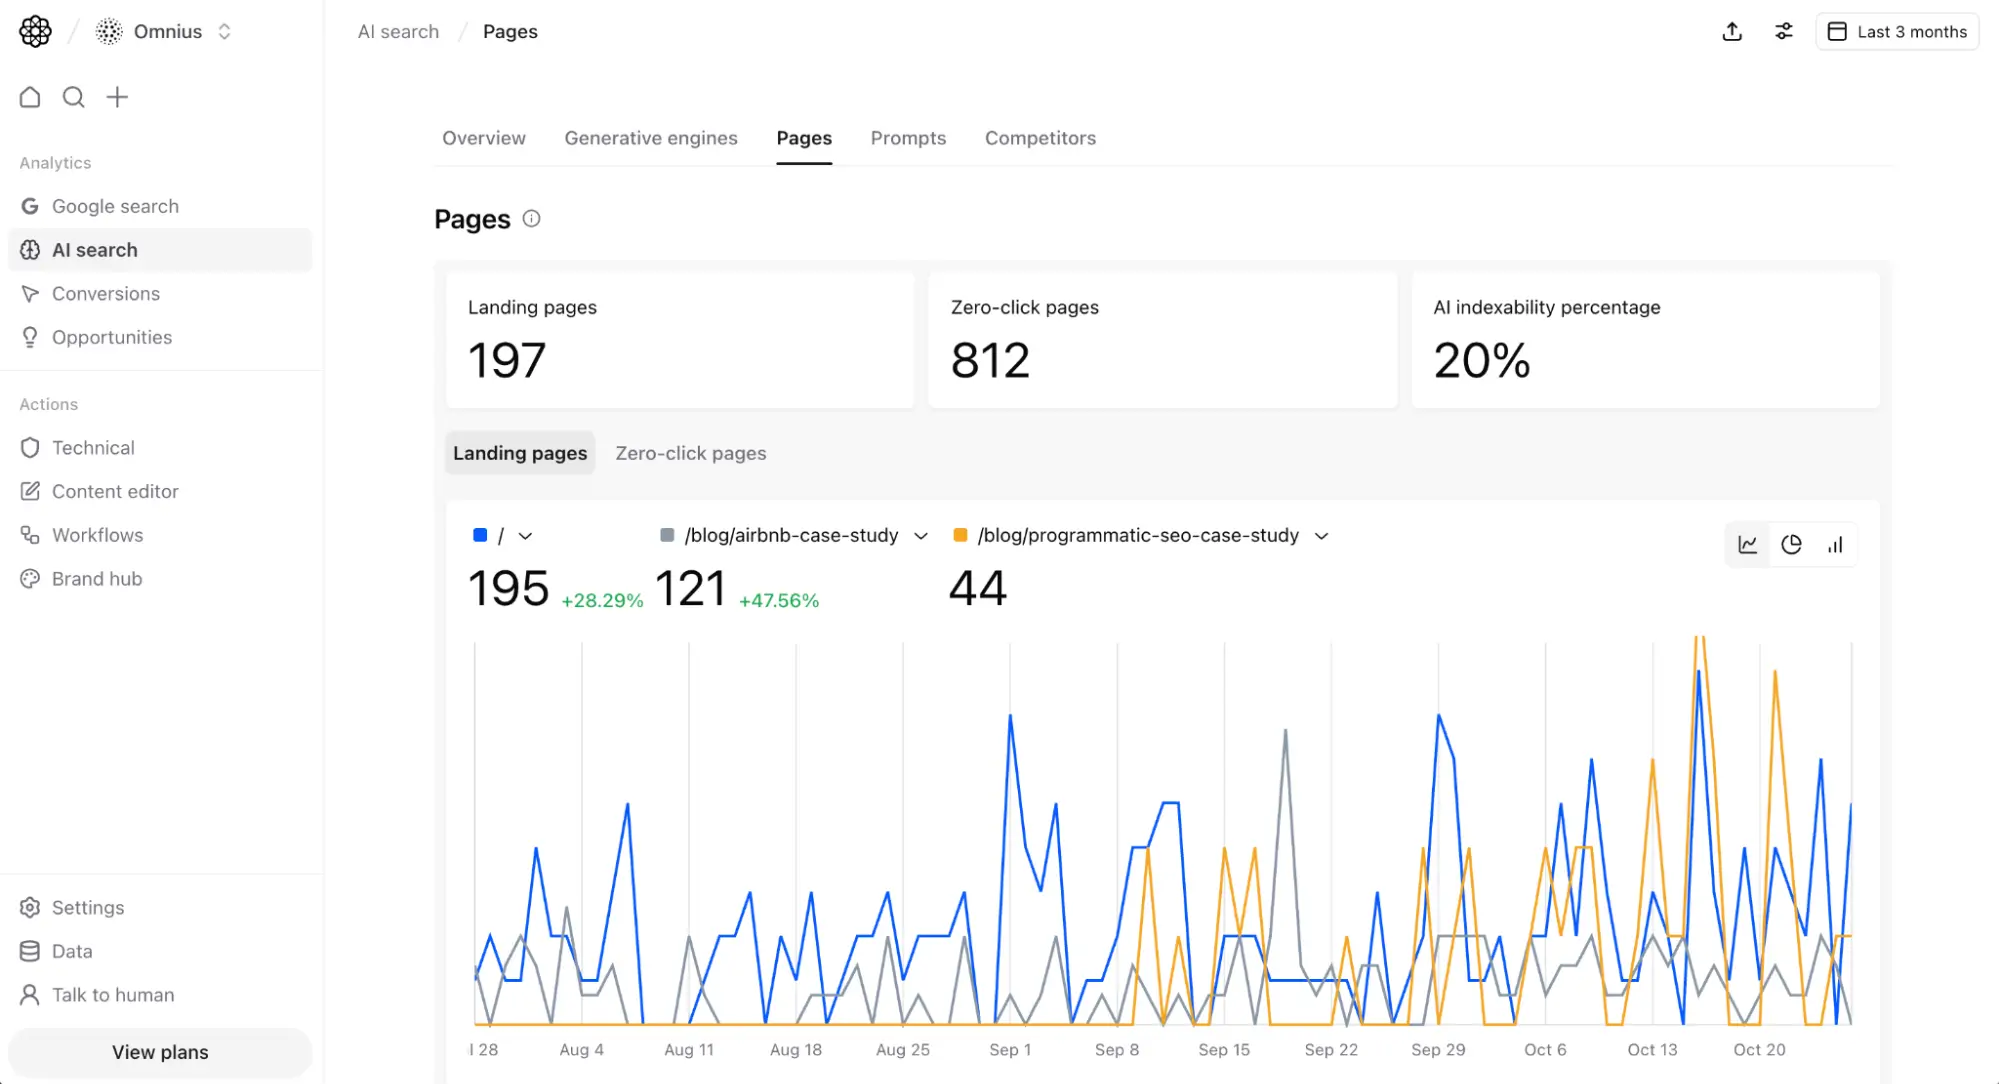Select the line chart view icon
Viewport: 1999px width, 1085px height.
point(1747,544)
